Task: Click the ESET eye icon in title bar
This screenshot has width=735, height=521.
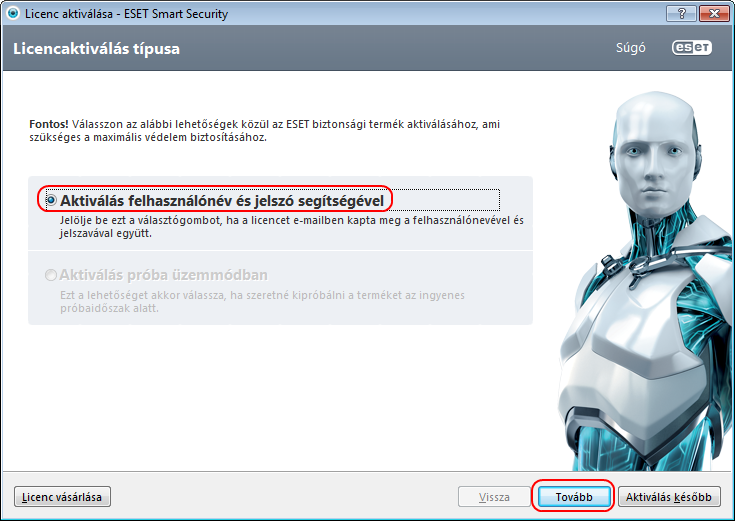Action: tap(13, 13)
